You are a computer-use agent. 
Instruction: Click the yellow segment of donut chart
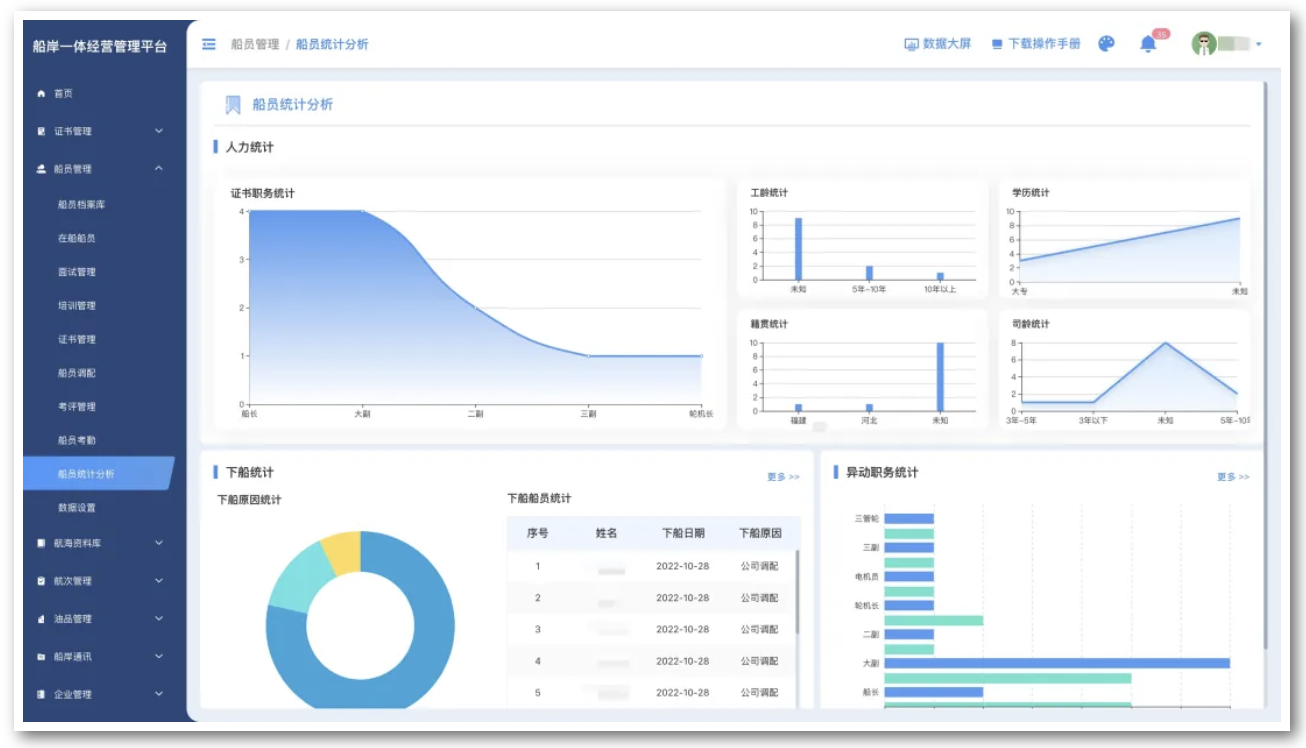point(342,553)
